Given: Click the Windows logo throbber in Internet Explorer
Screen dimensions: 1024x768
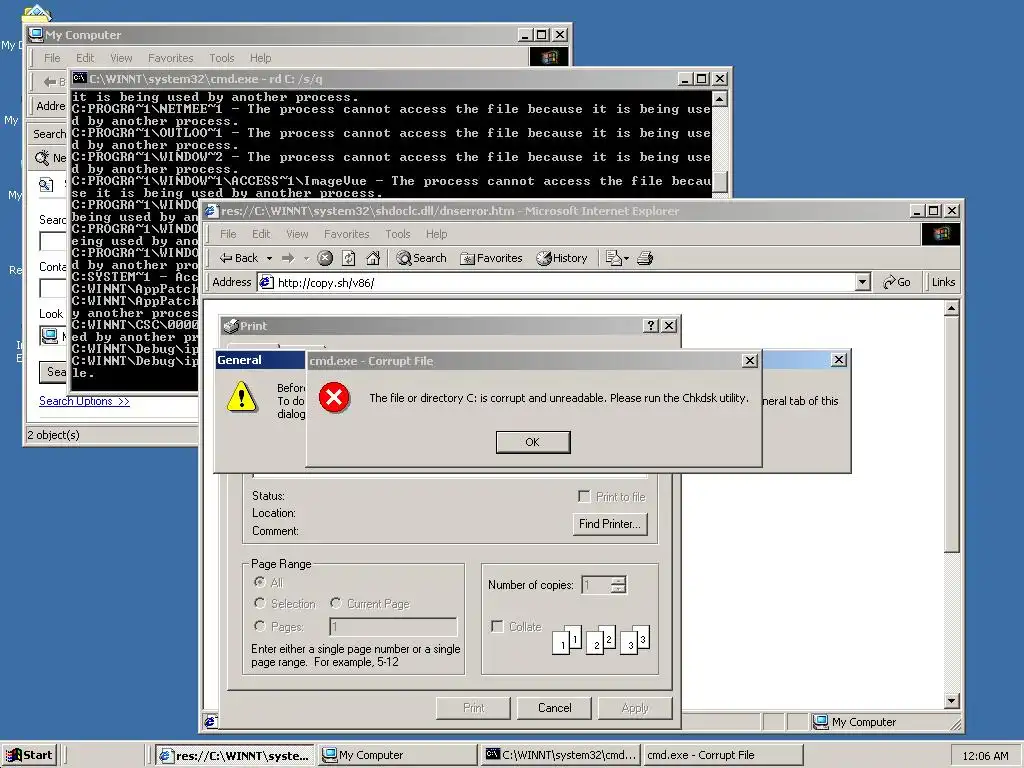Looking at the screenshot, I should coord(941,234).
